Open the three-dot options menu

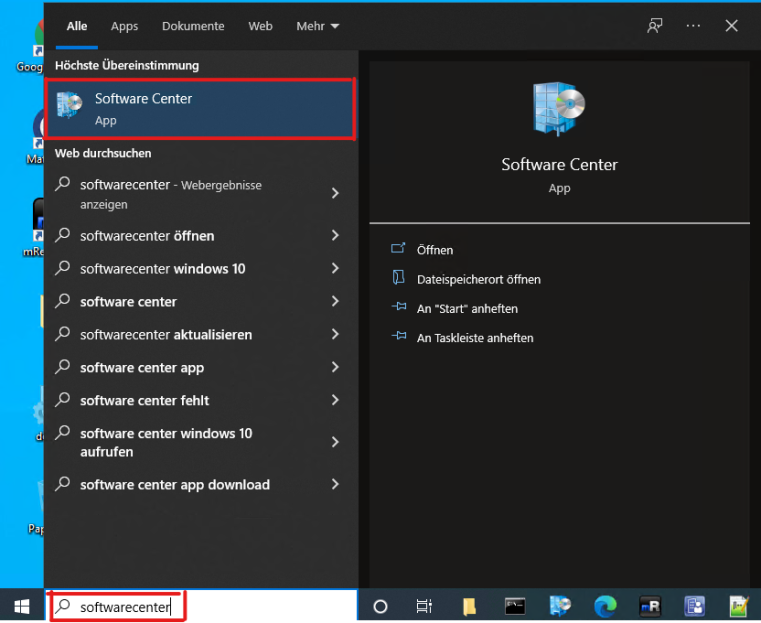[x=693, y=26]
